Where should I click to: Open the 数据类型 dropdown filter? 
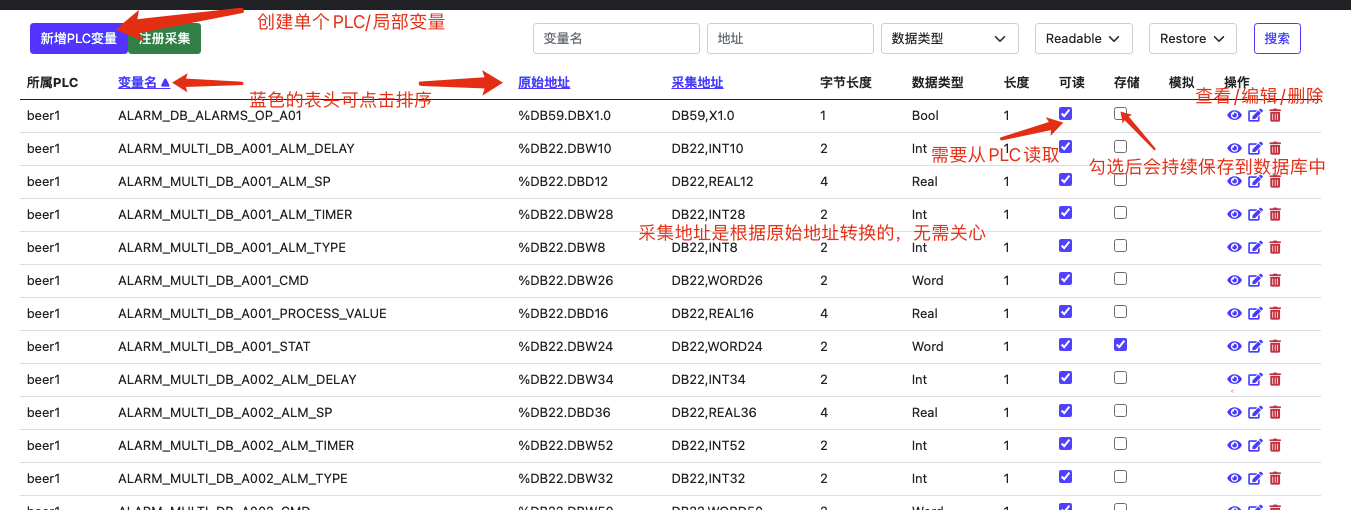click(948, 39)
